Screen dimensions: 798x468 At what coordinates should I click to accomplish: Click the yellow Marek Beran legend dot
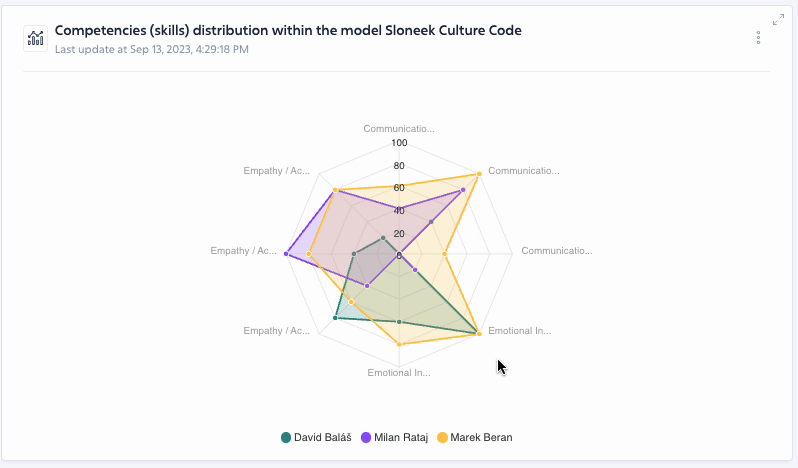(443, 437)
